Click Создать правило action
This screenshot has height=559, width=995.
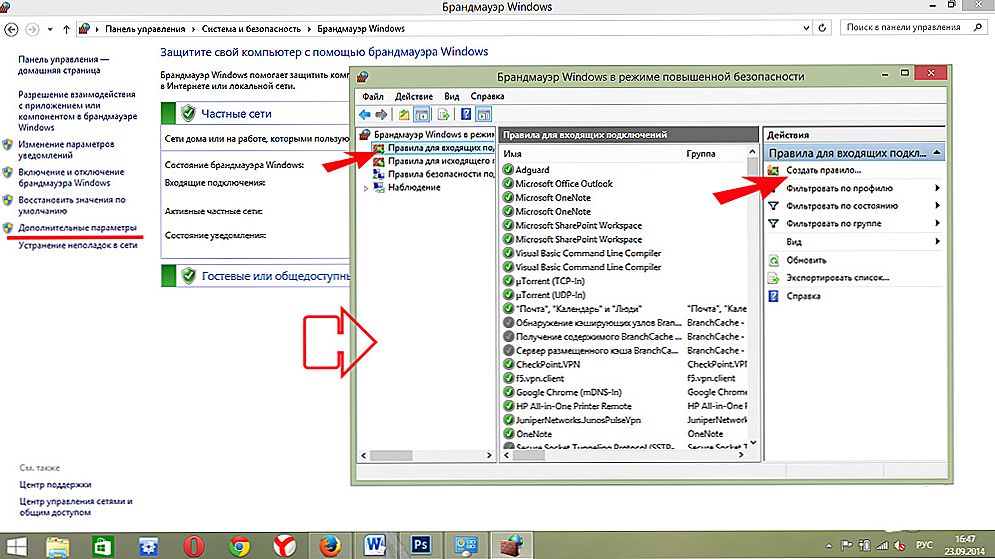(x=823, y=170)
